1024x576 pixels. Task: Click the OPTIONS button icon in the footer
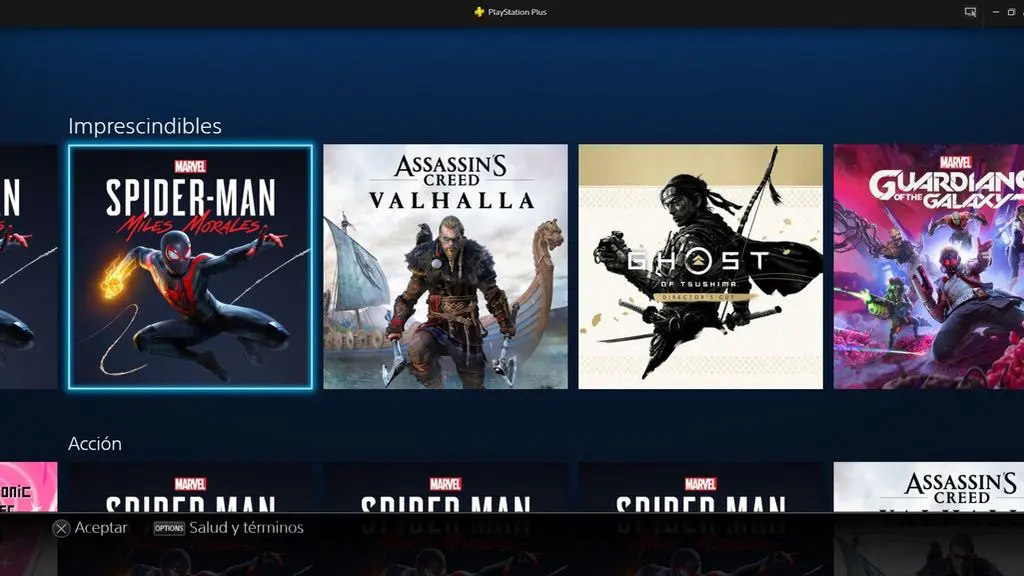tap(169, 528)
